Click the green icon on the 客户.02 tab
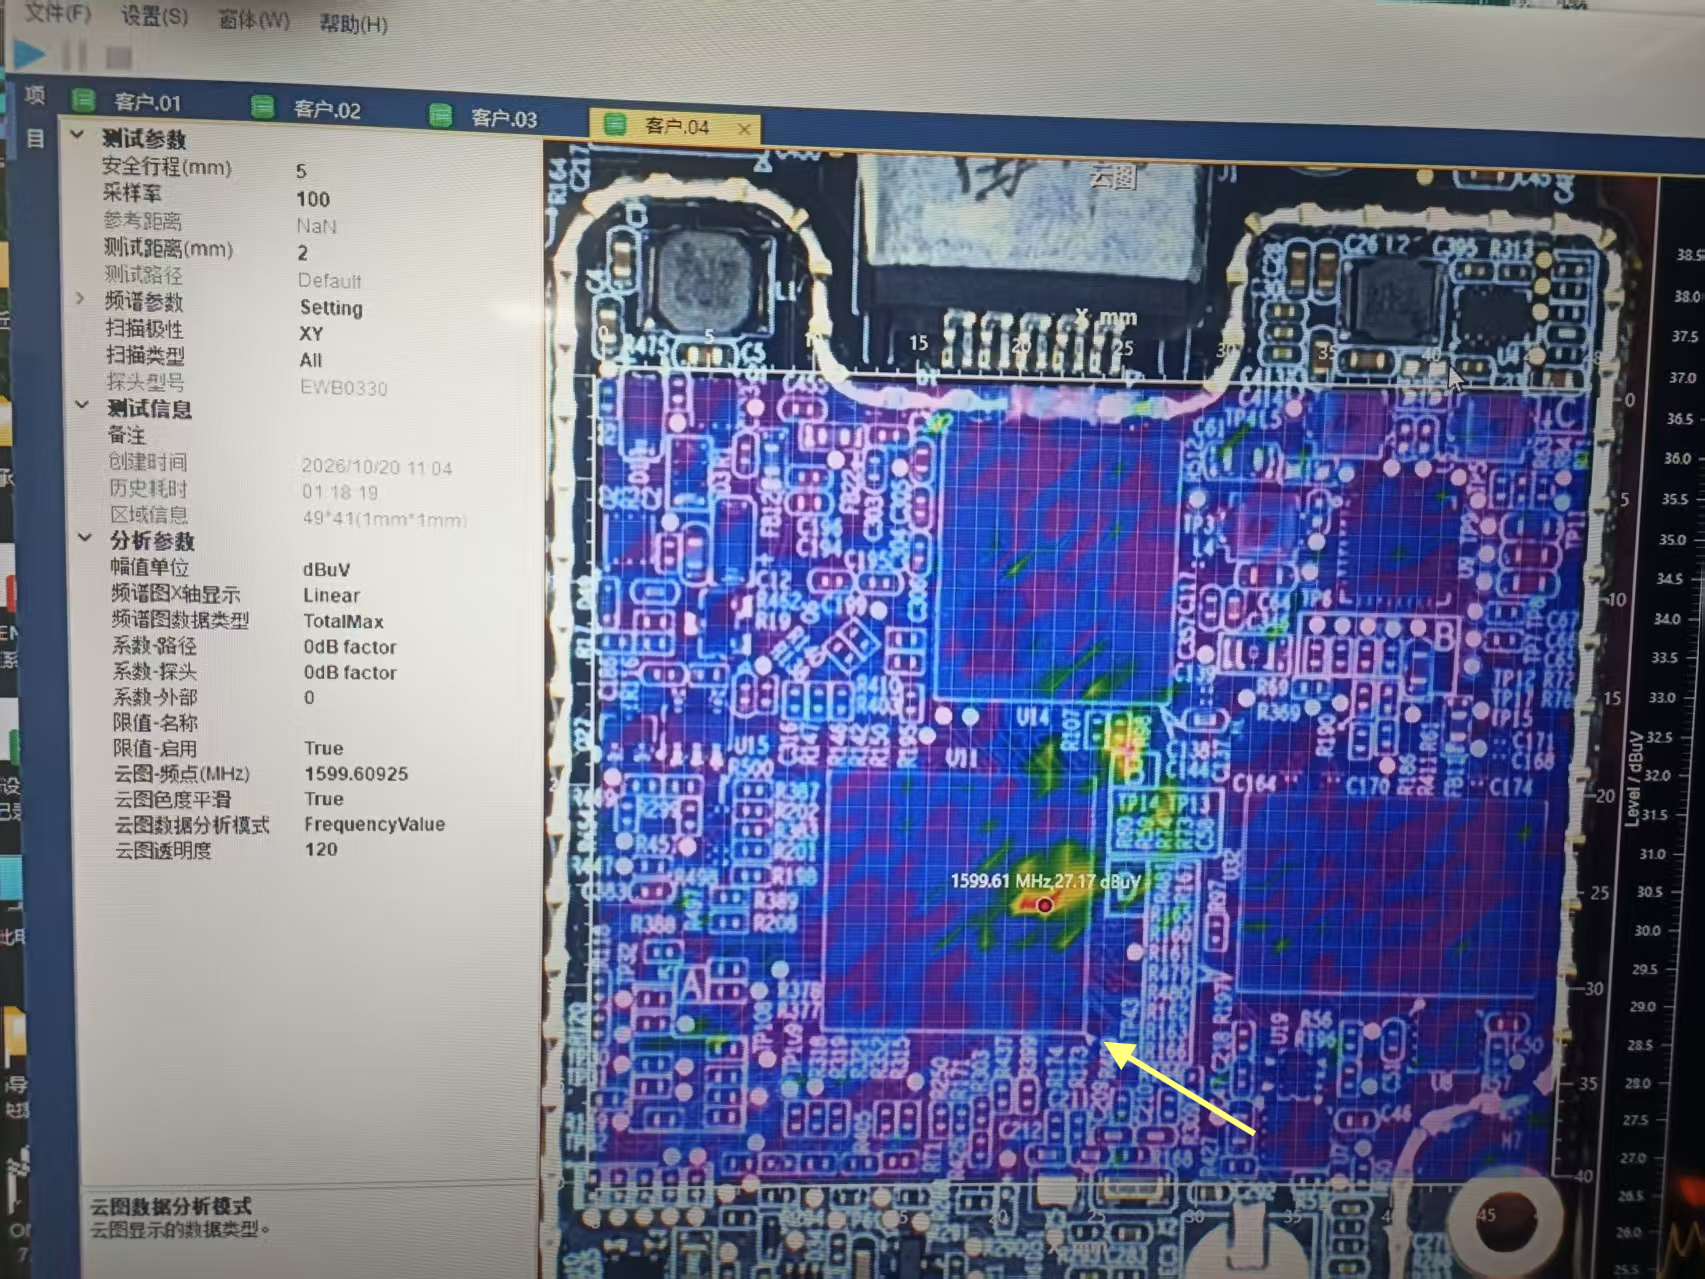This screenshot has height=1279, width=1705. coord(263,107)
